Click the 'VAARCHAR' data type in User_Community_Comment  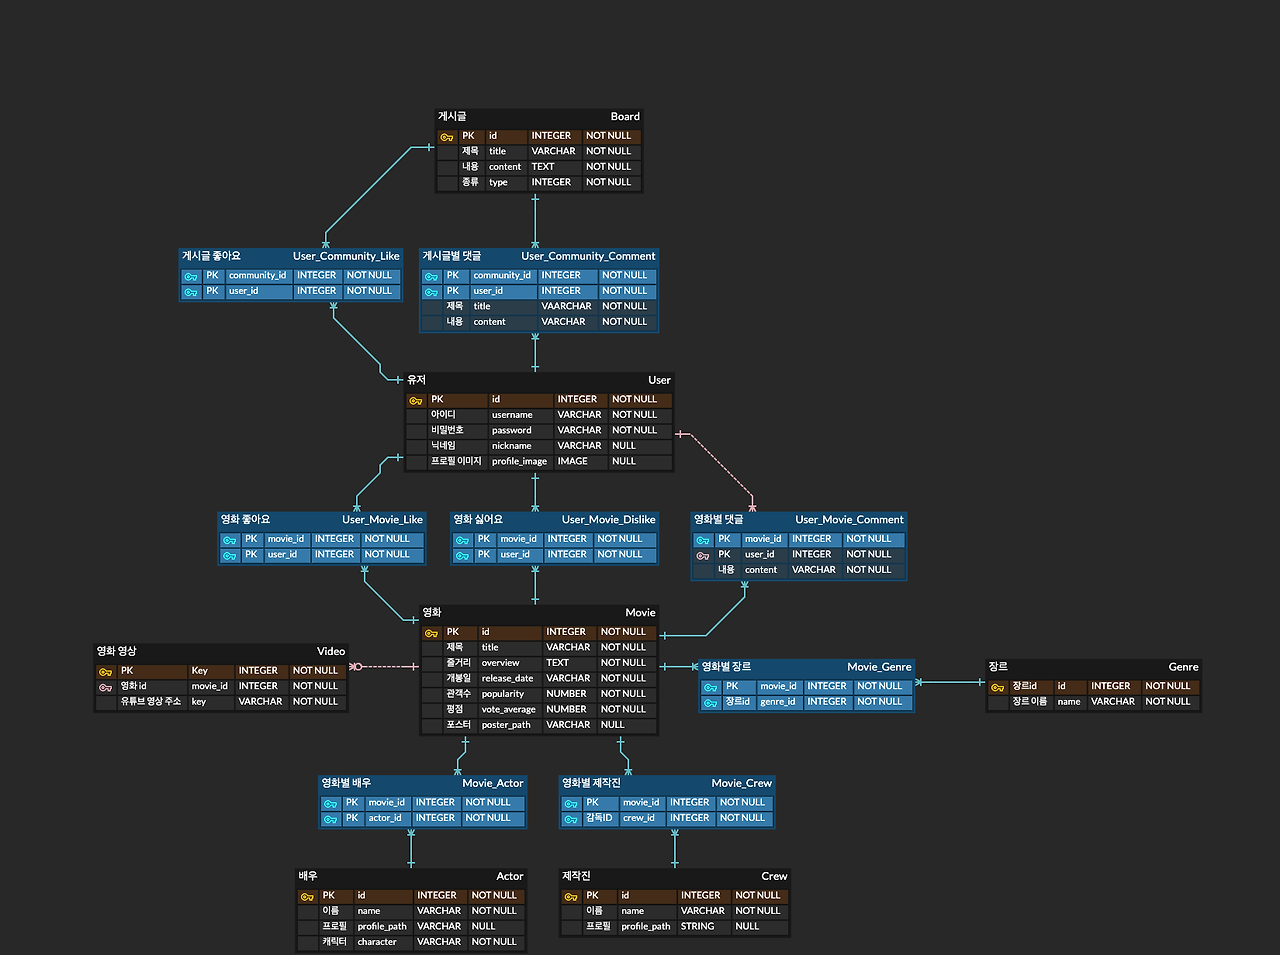pyautogui.click(x=566, y=307)
